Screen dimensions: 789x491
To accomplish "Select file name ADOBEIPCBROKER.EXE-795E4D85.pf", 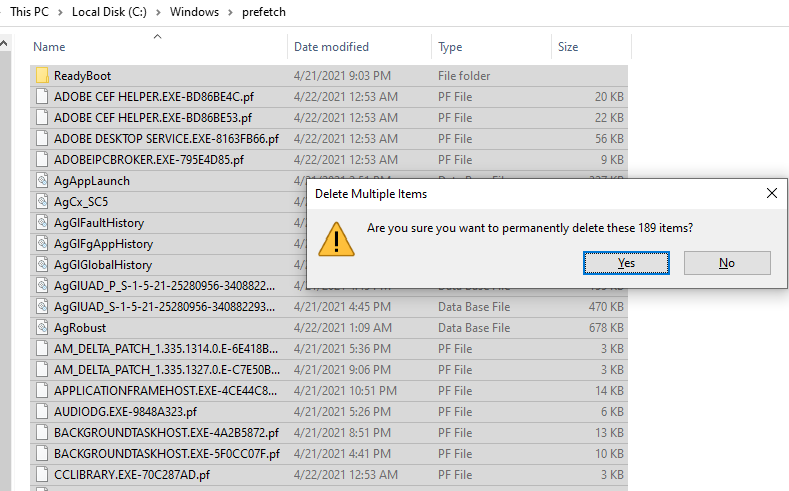I will coord(149,160).
